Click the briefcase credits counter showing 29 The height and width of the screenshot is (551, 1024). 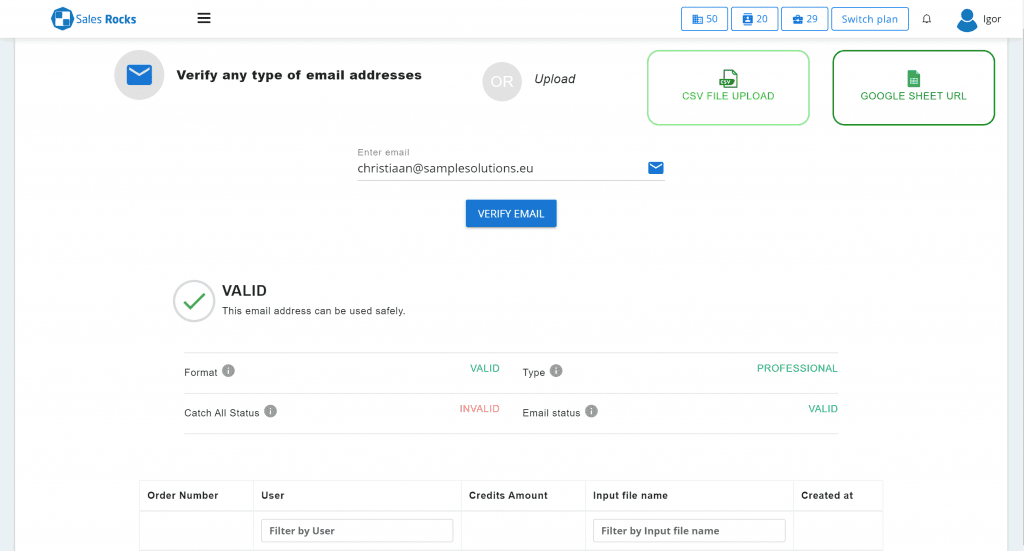[x=804, y=19]
